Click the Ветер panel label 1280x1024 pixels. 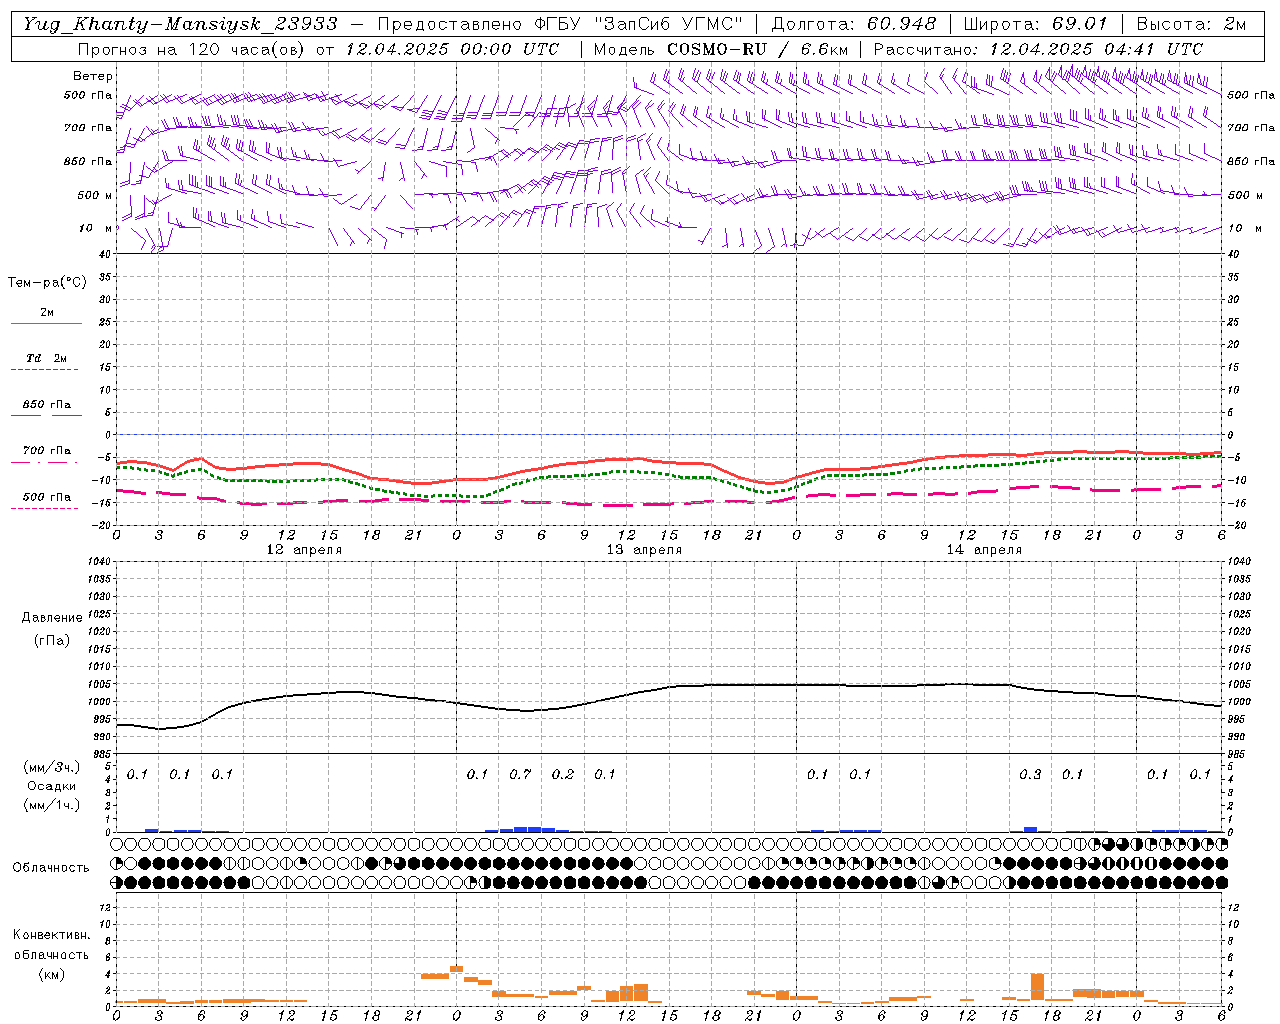(x=93, y=76)
